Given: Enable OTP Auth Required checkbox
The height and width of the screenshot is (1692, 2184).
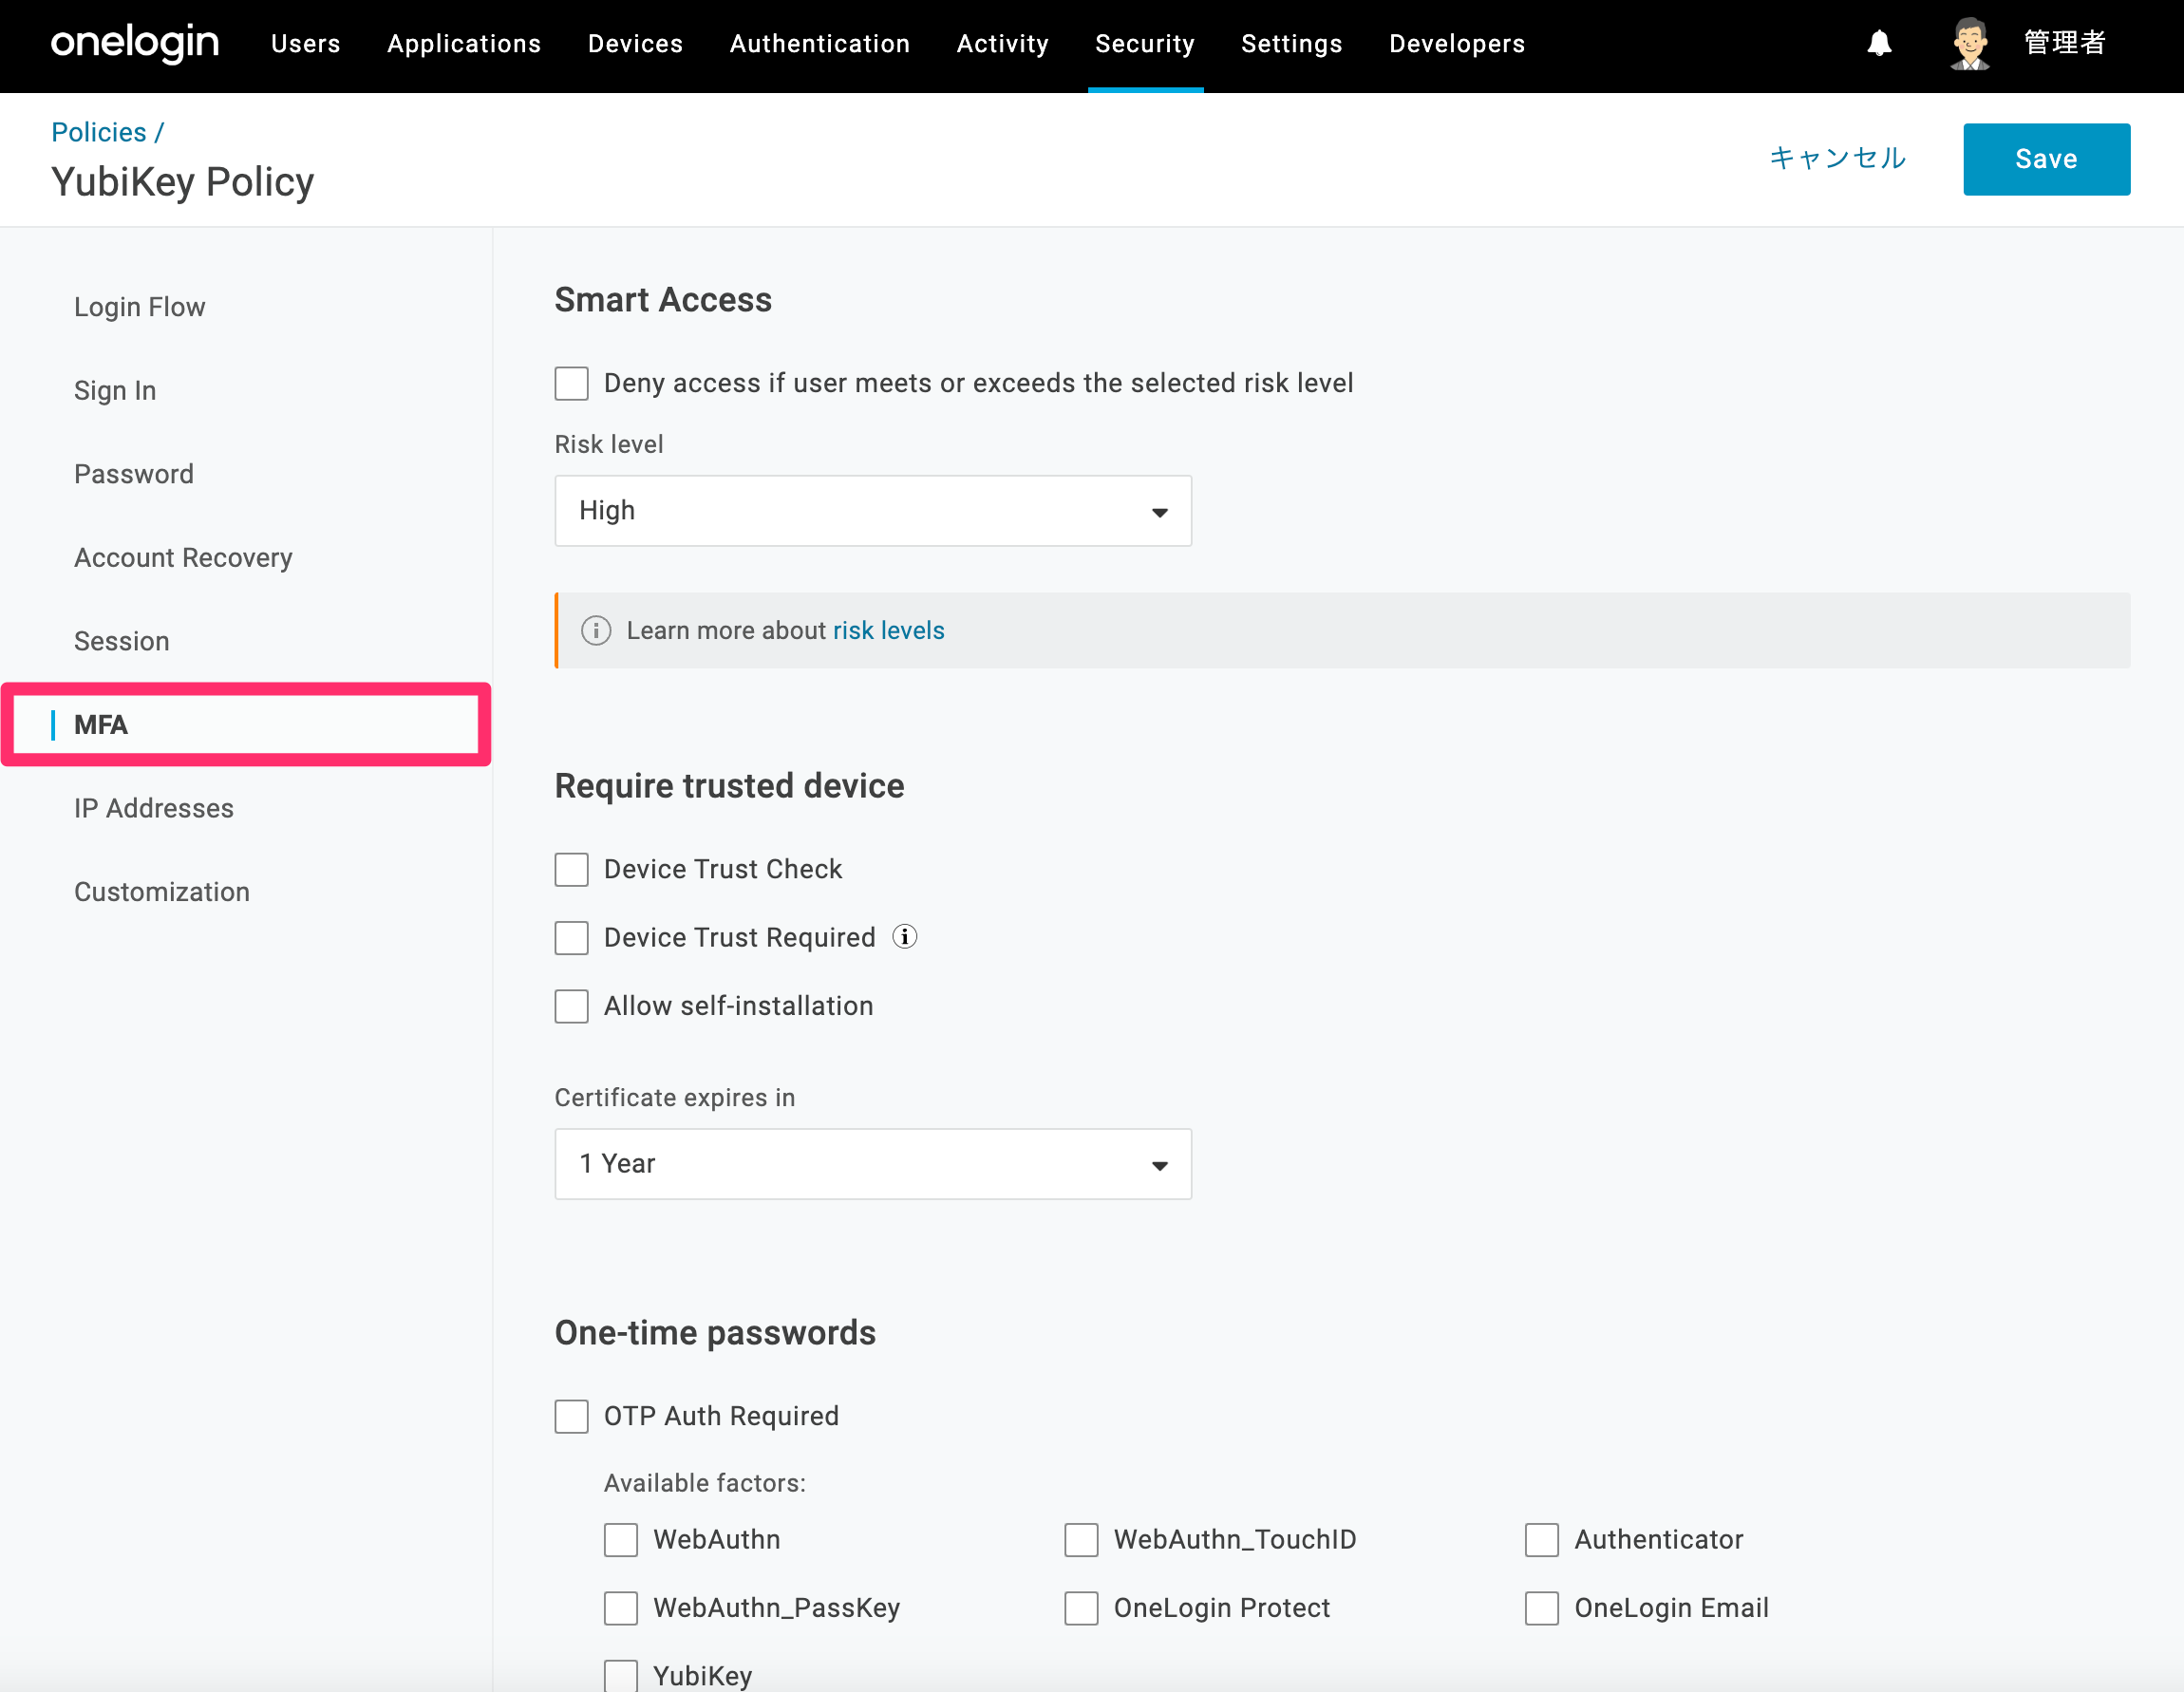Looking at the screenshot, I should click(571, 1416).
